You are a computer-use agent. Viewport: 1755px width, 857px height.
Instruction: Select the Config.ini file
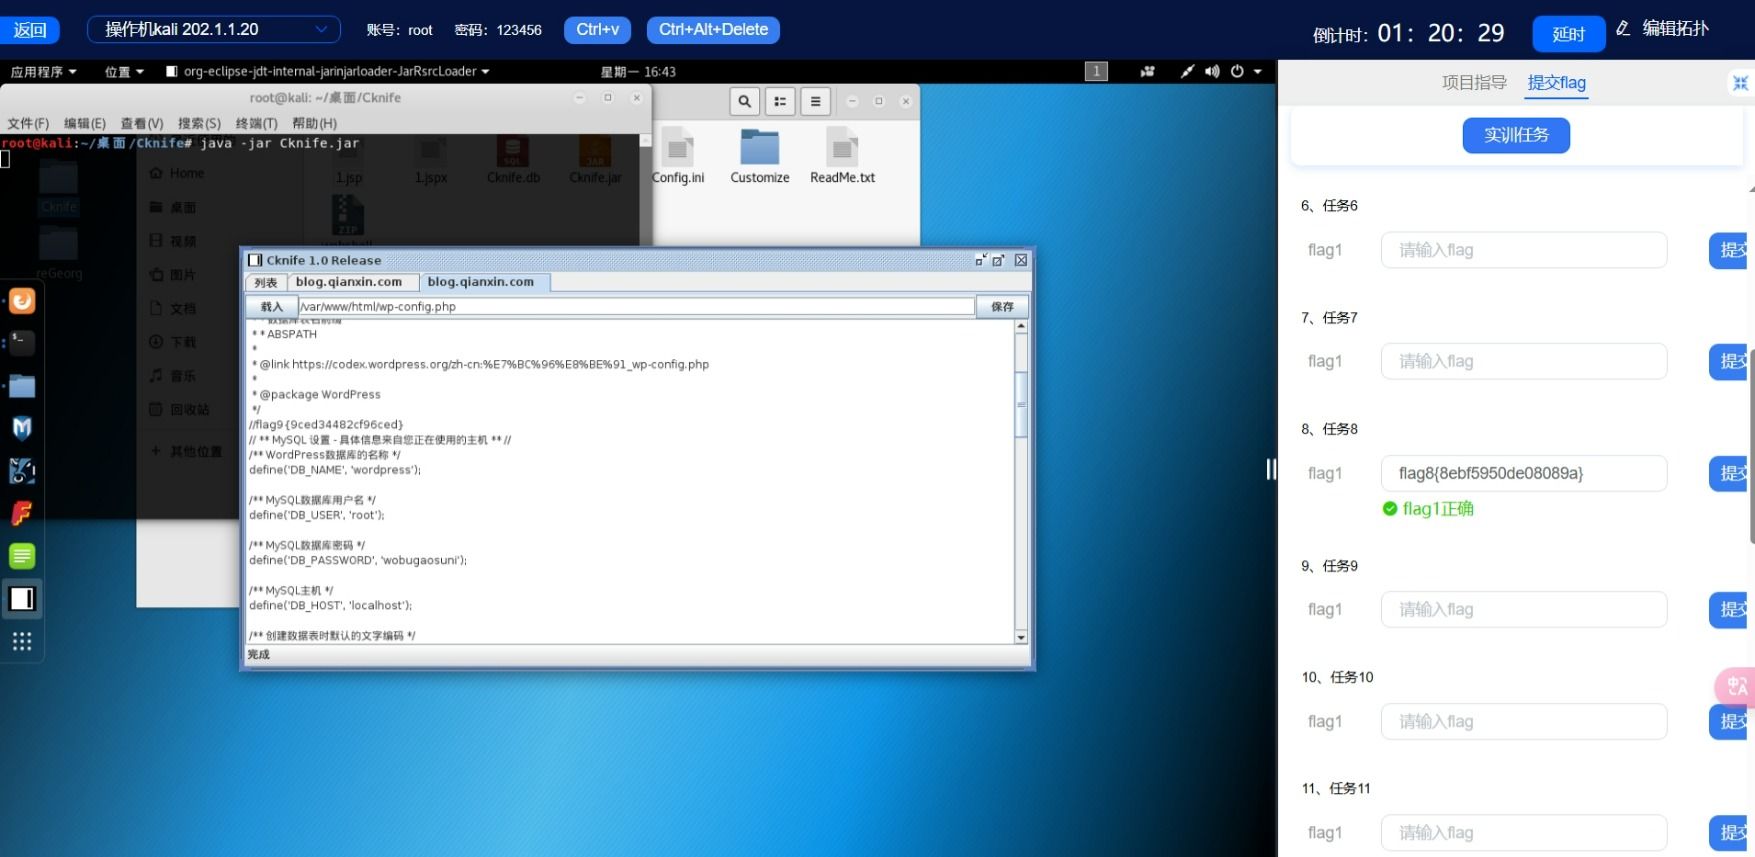pyautogui.click(x=678, y=156)
